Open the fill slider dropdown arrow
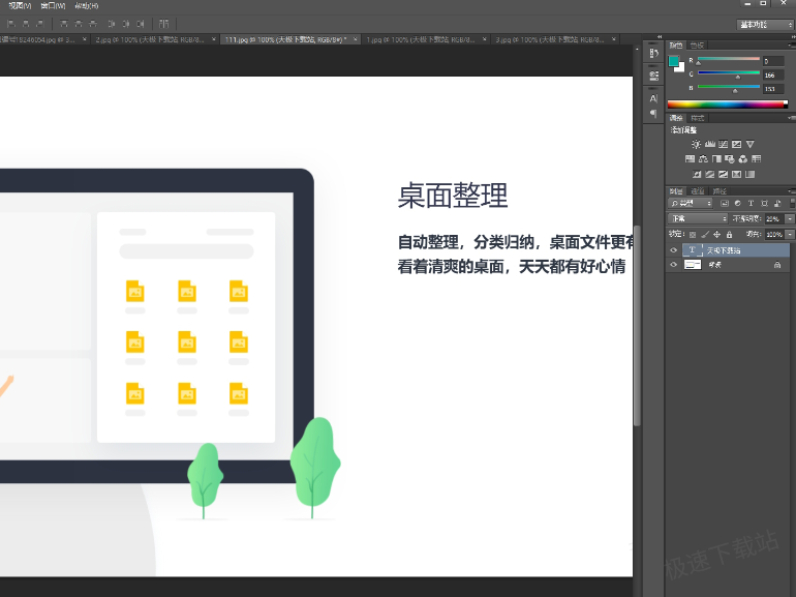 point(789,235)
